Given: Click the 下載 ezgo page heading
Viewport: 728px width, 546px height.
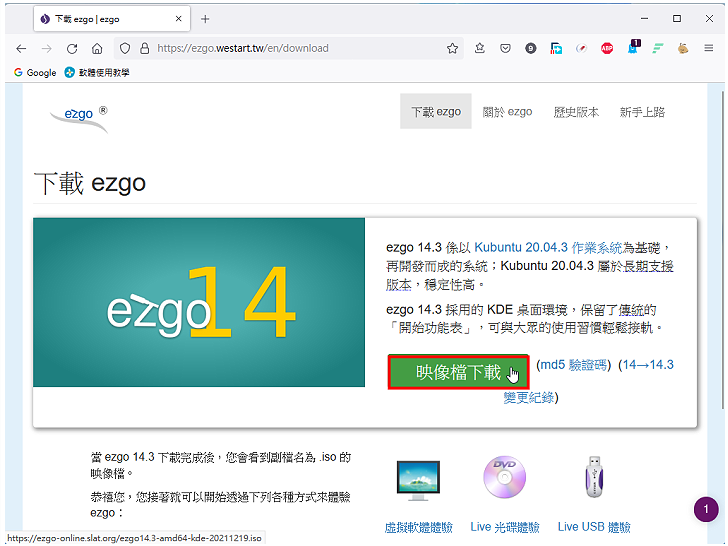Looking at the screenshot, I should tap(90, 183).
